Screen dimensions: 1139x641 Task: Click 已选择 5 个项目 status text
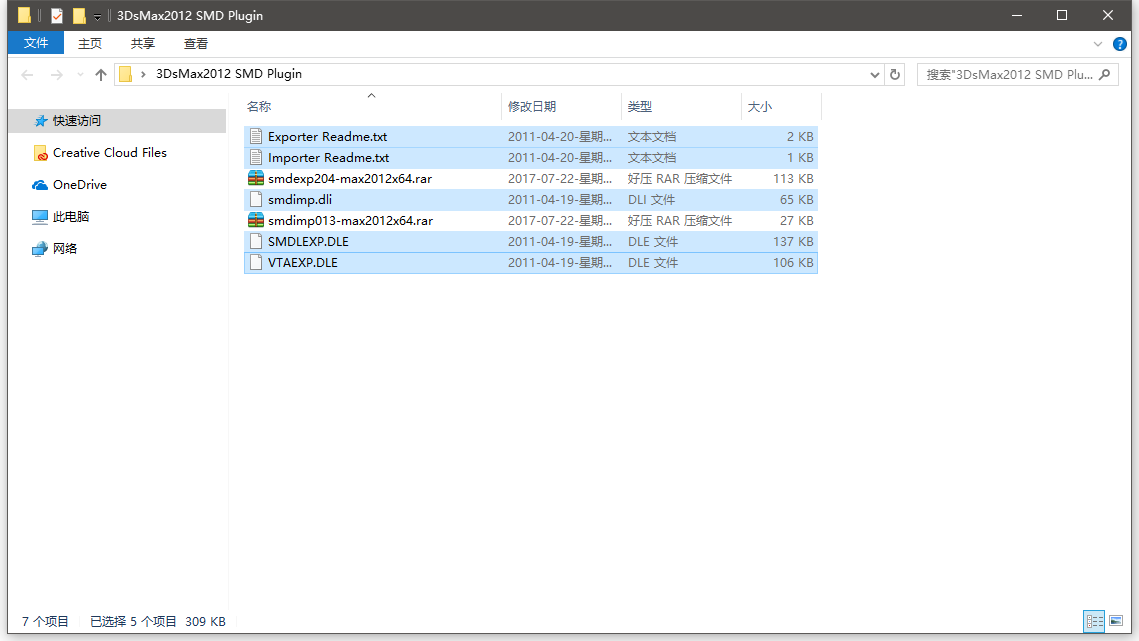pos(133,621)
